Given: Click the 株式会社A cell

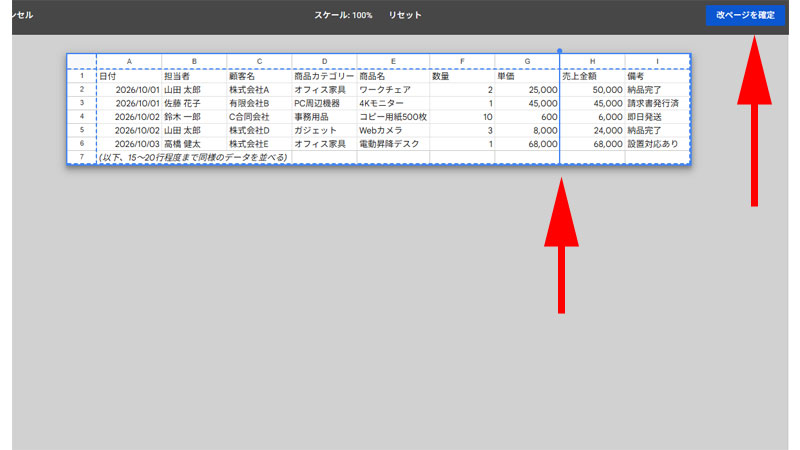Looking at the screenshot, I should 259,89.
